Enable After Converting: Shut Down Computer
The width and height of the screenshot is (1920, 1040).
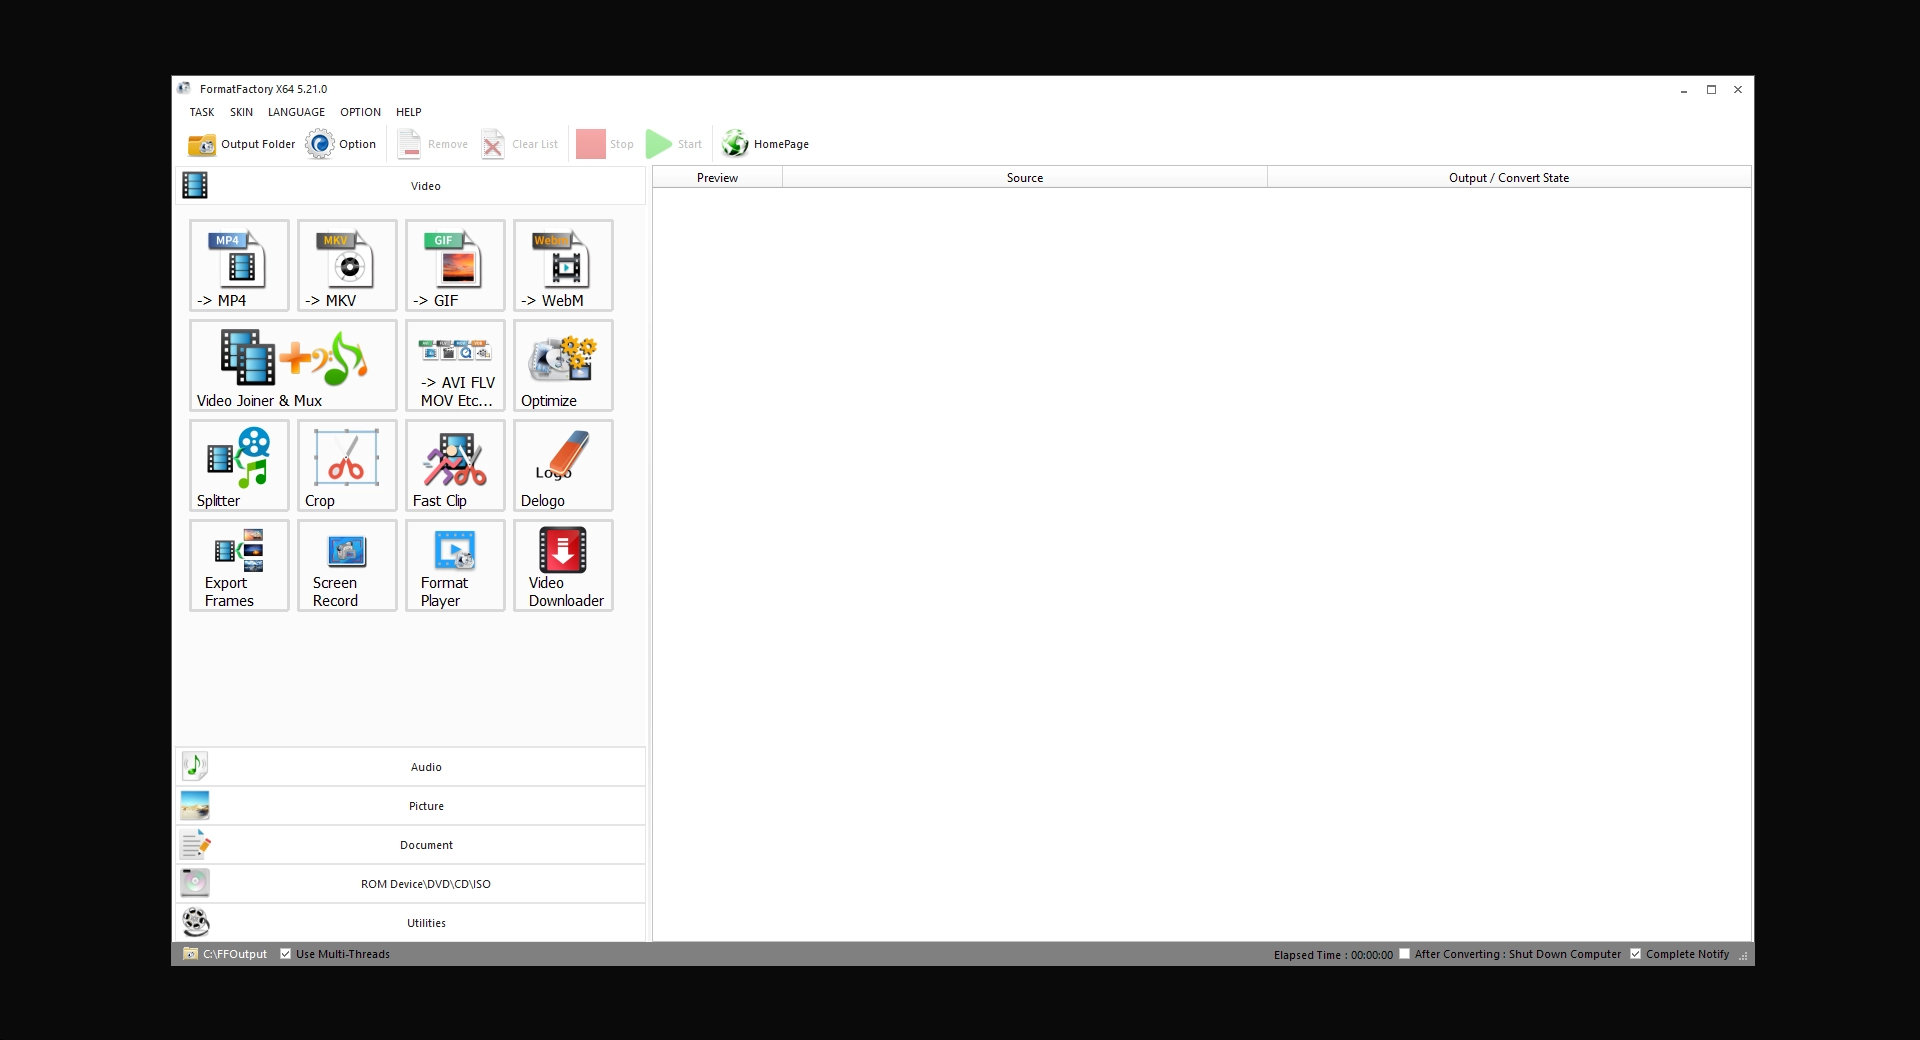click(x=1404, y=954)
